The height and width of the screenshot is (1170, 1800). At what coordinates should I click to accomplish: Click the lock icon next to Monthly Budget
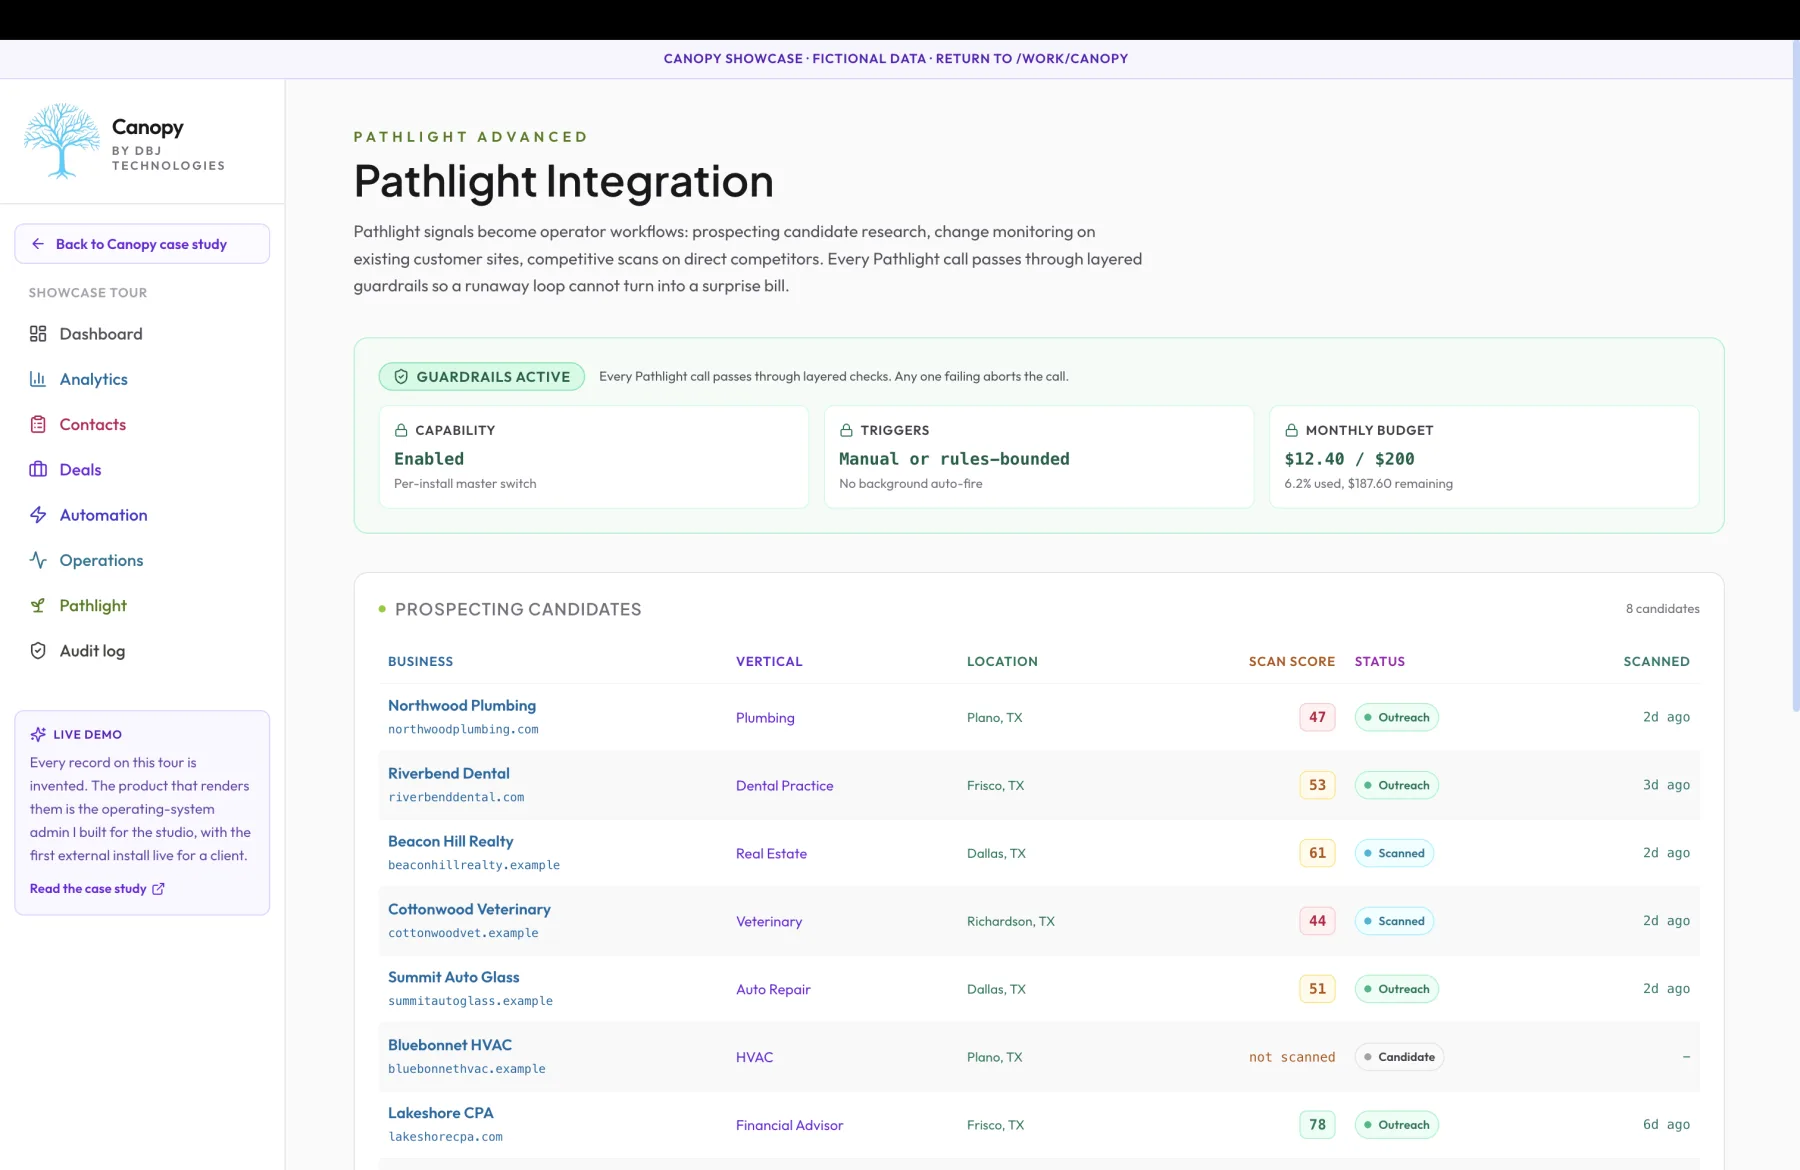point(1291,430)
